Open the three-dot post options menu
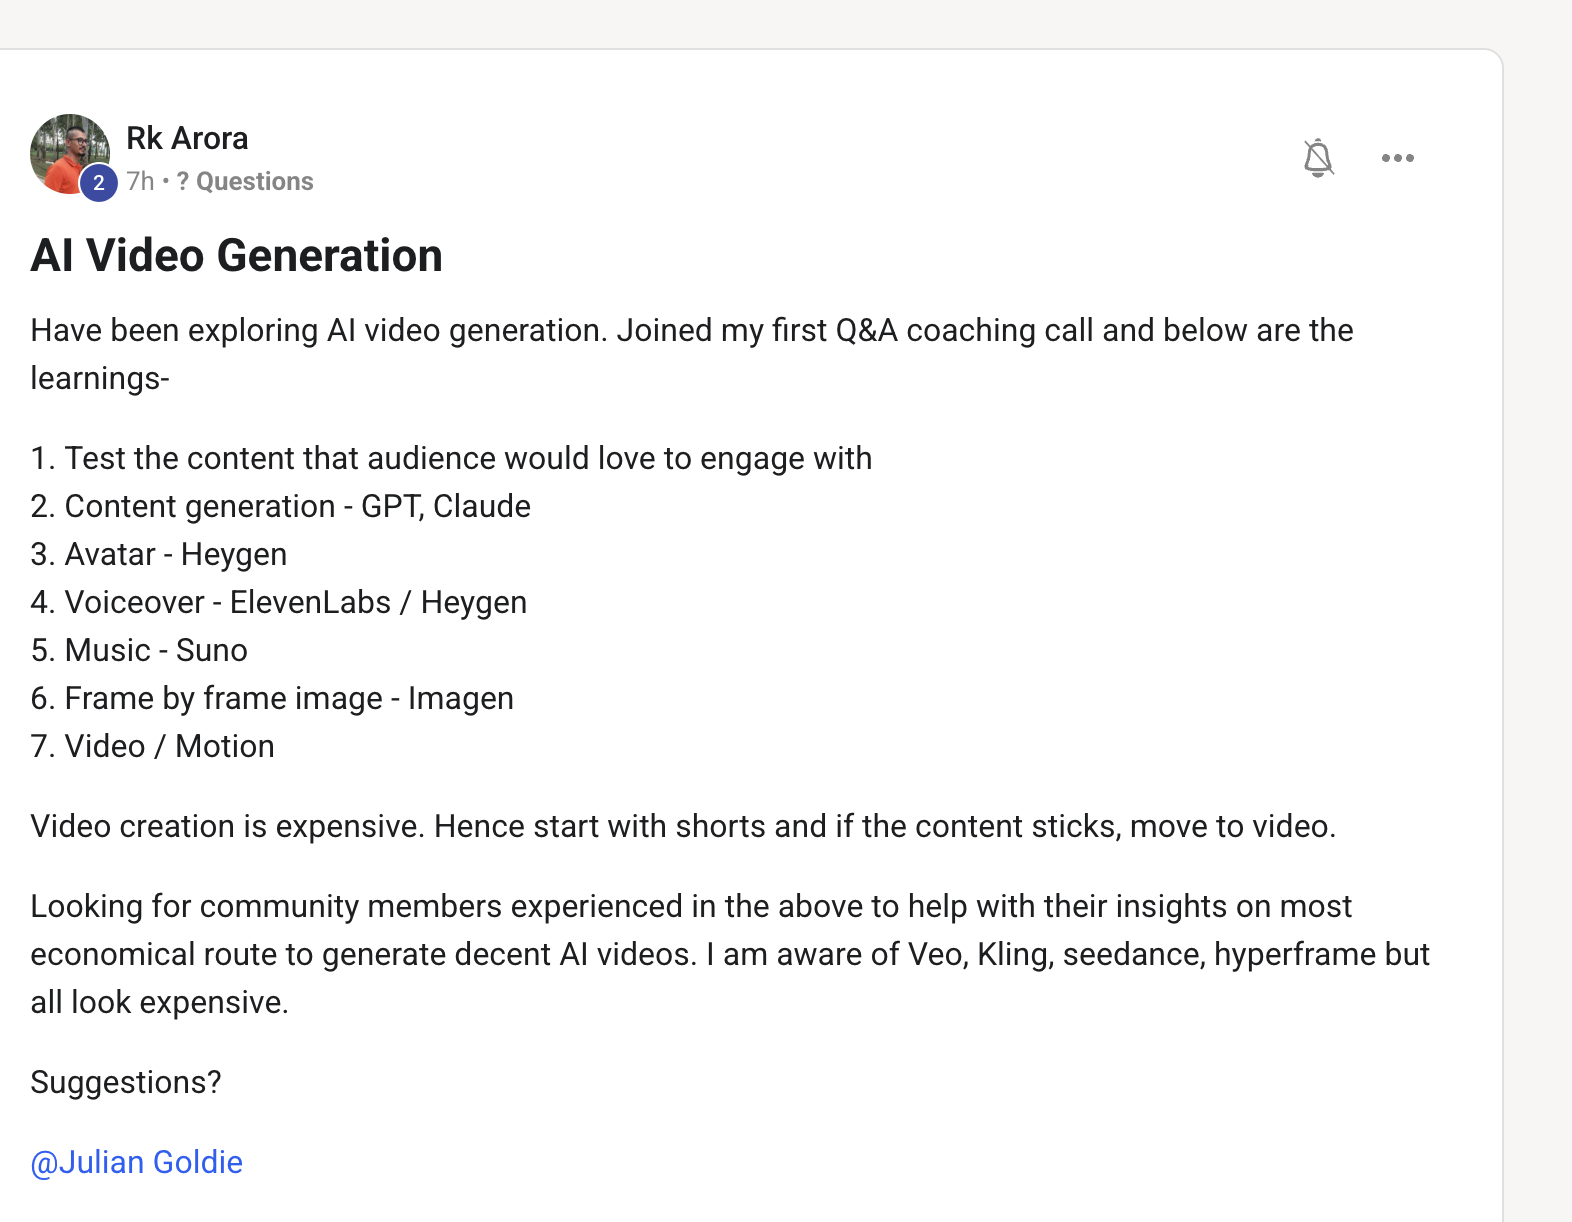 (x=1397, y=158)
